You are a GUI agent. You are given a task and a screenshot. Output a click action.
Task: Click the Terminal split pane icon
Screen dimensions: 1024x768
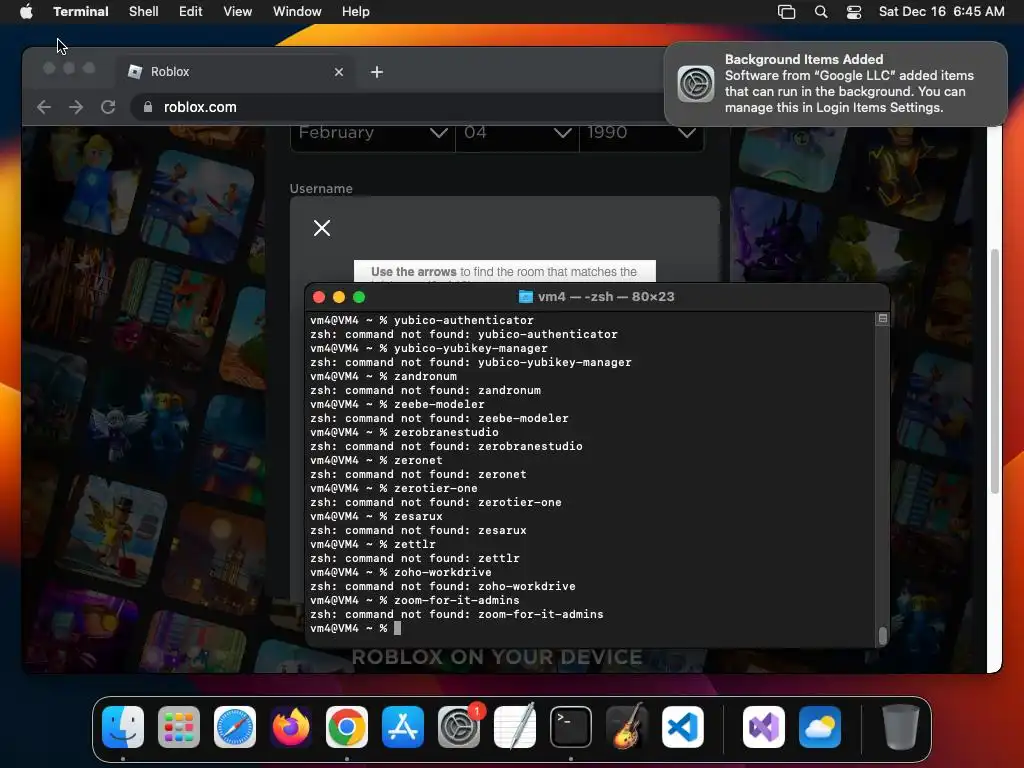(882, 319)
